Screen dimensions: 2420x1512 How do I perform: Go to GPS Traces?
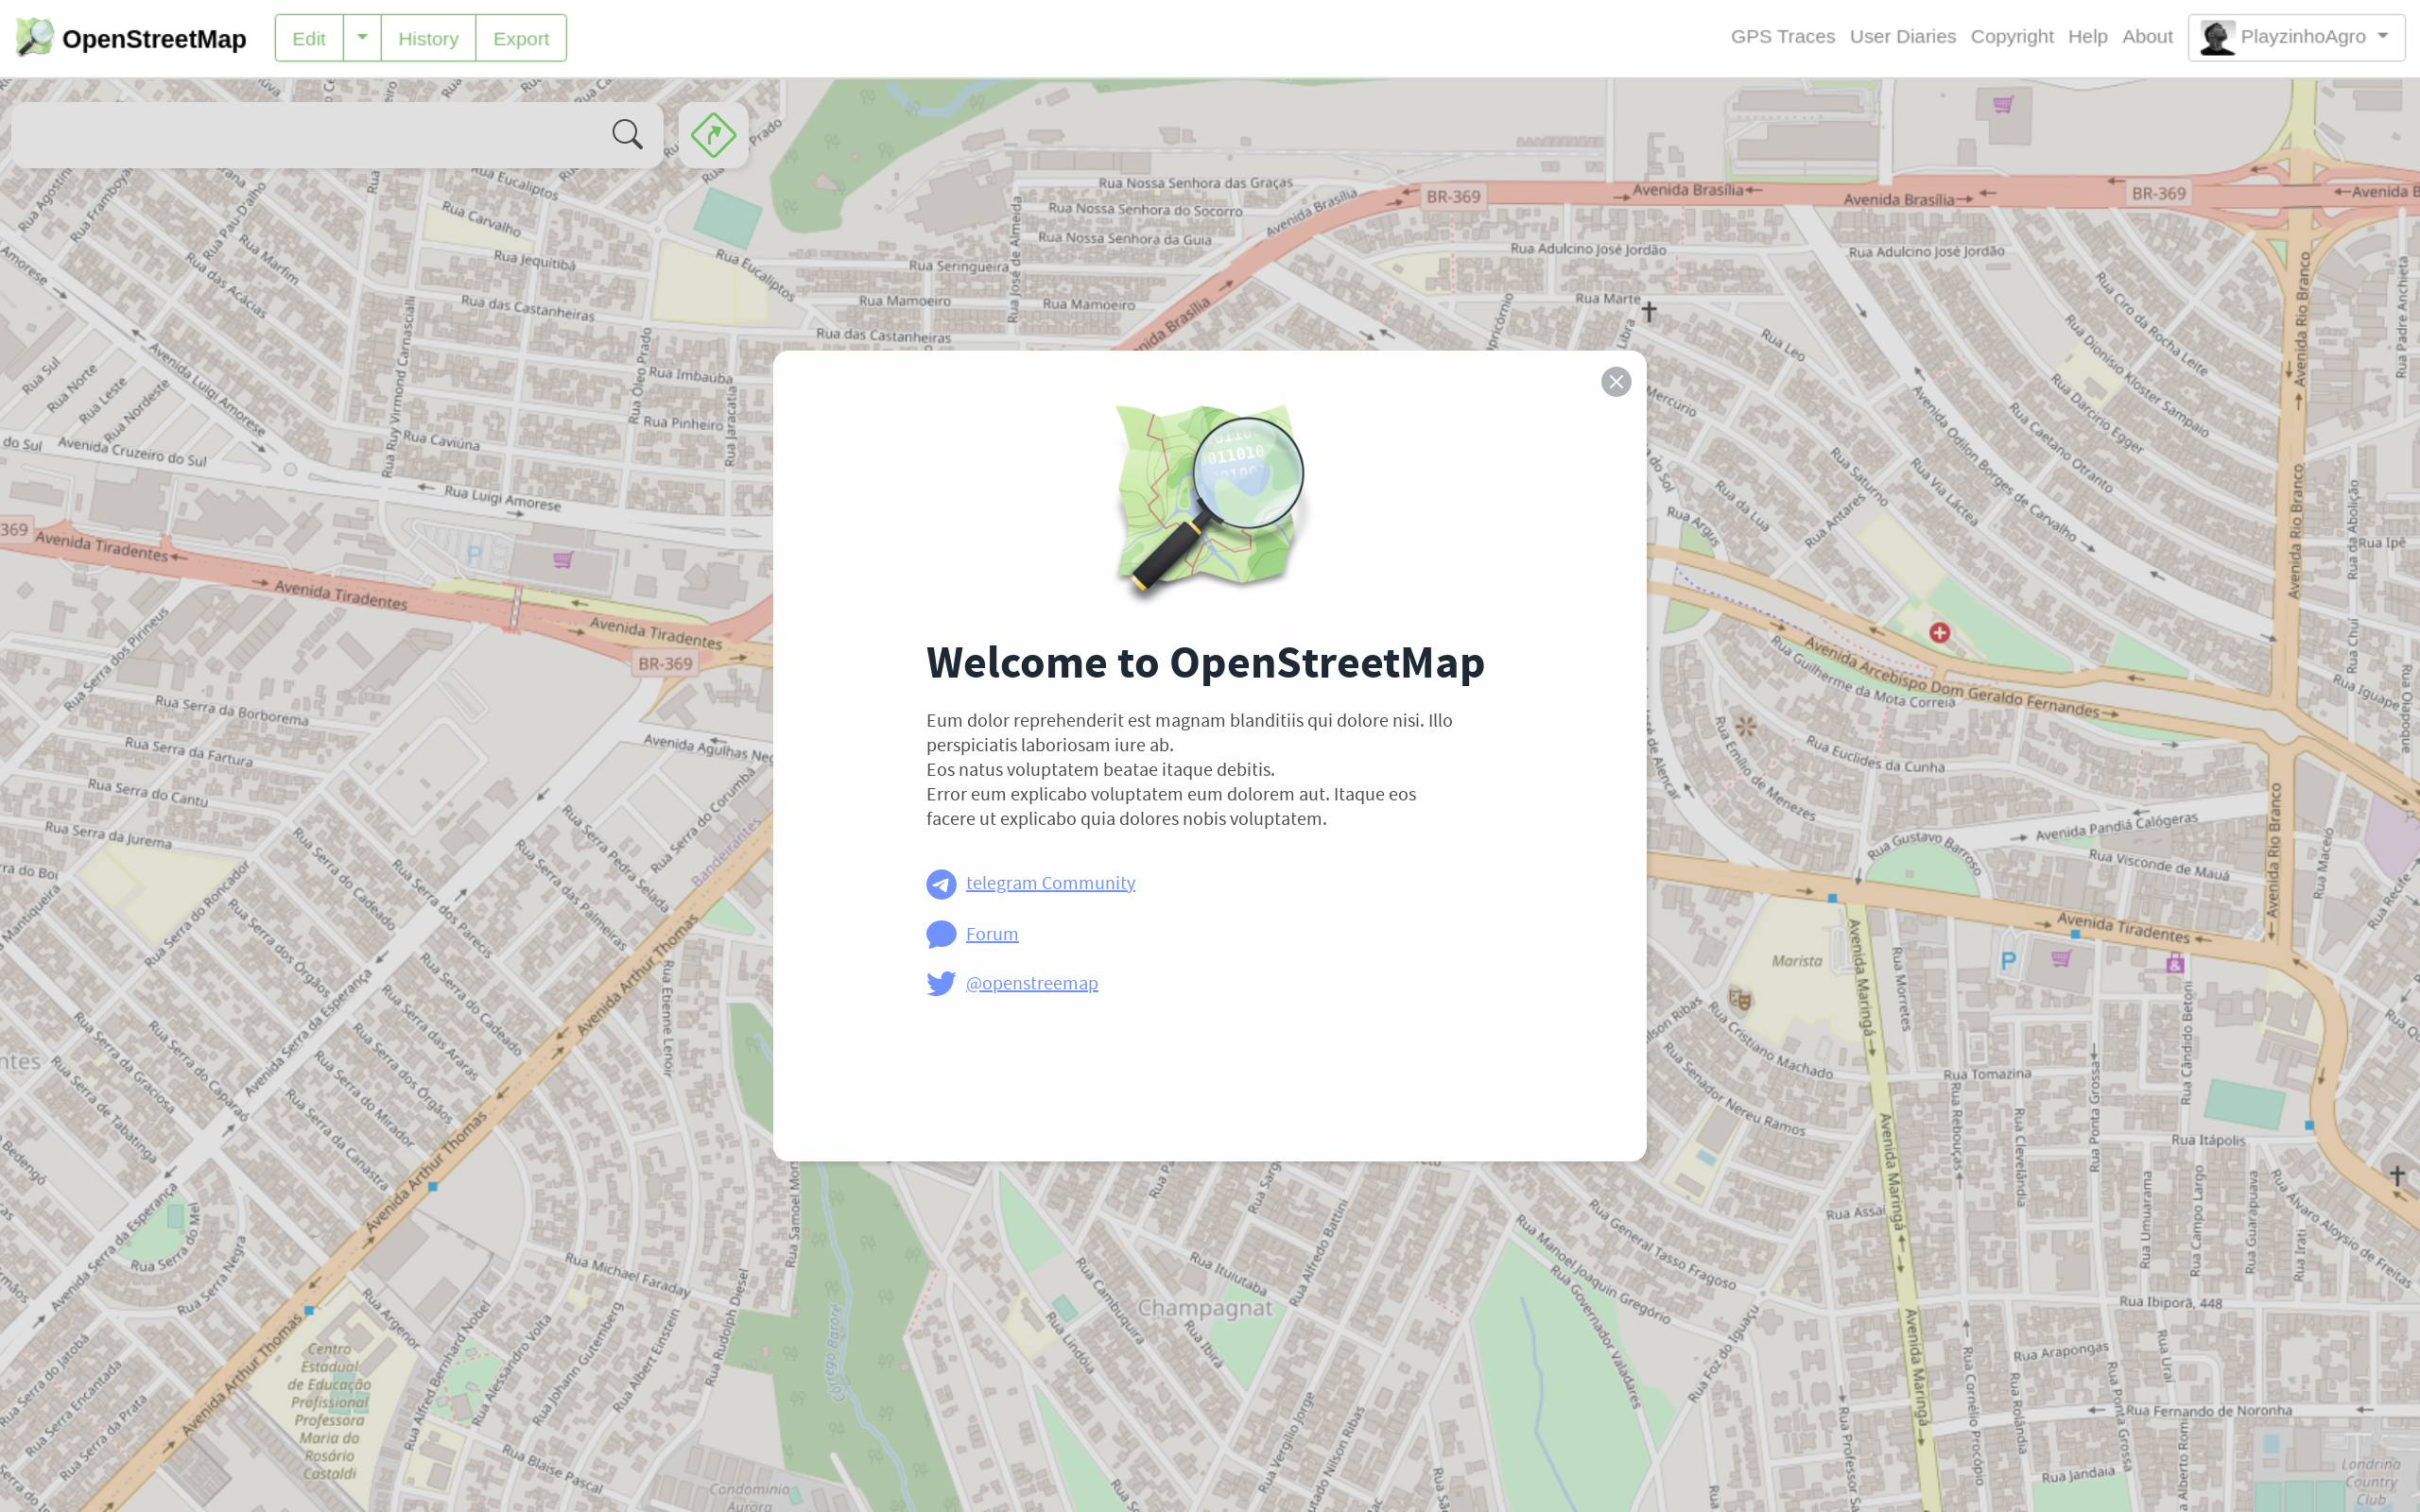[1782, 37]
